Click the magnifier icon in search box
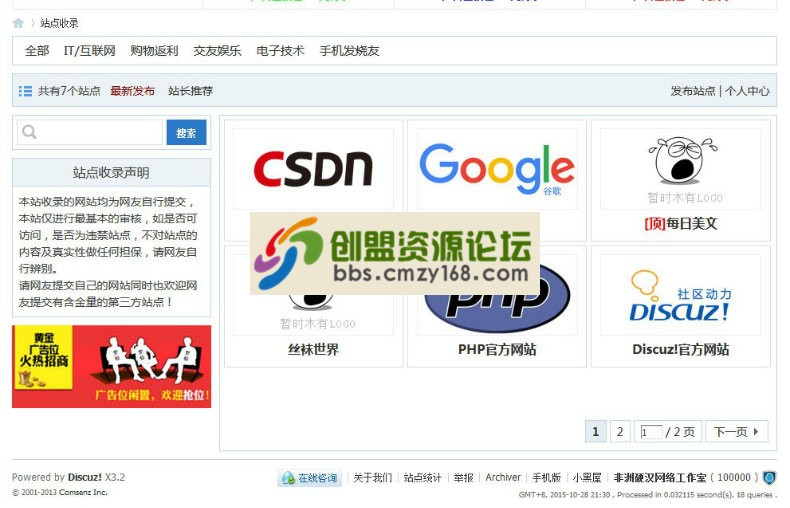The image size is (790, 508). [29, 132]
